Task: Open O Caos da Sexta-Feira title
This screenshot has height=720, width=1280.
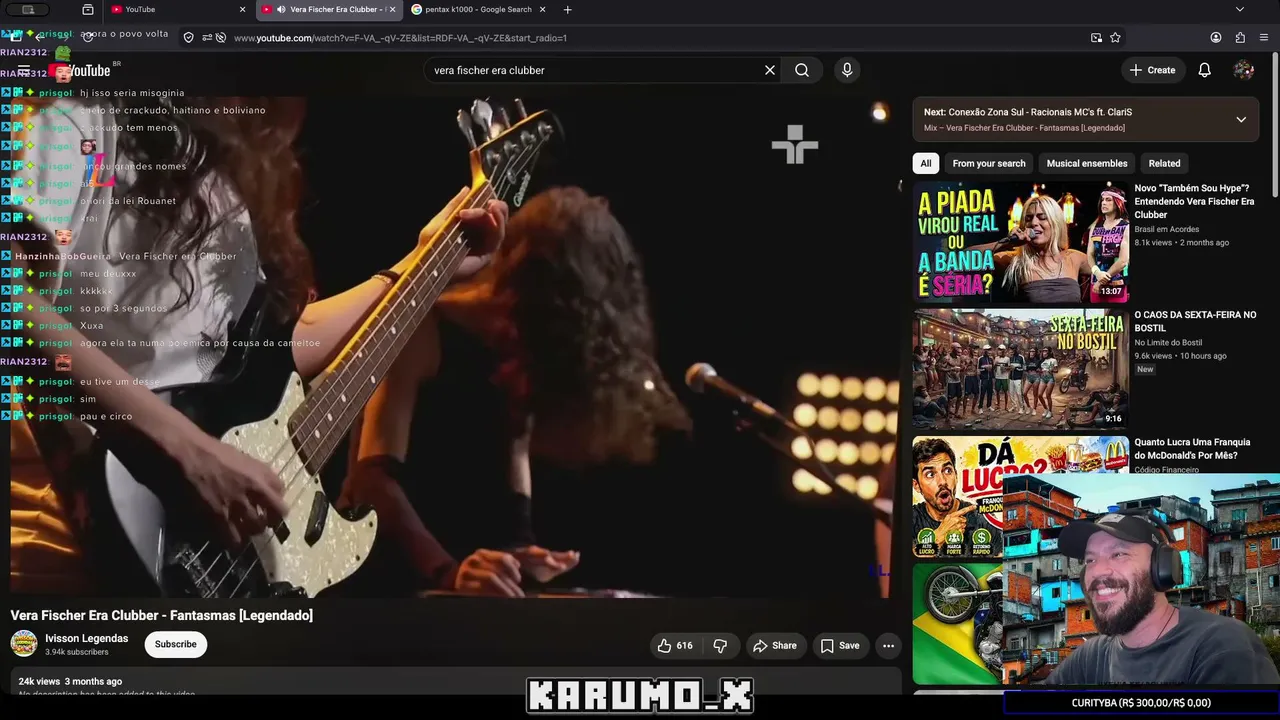Action: click(1195, 321)
